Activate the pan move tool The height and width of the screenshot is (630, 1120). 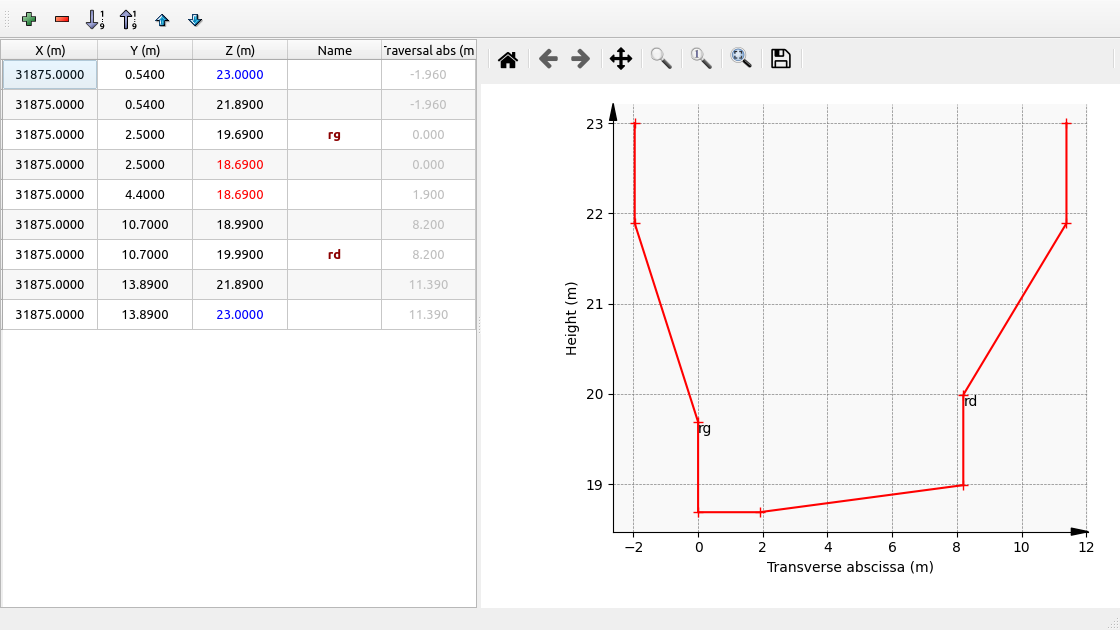click(620, 59)
